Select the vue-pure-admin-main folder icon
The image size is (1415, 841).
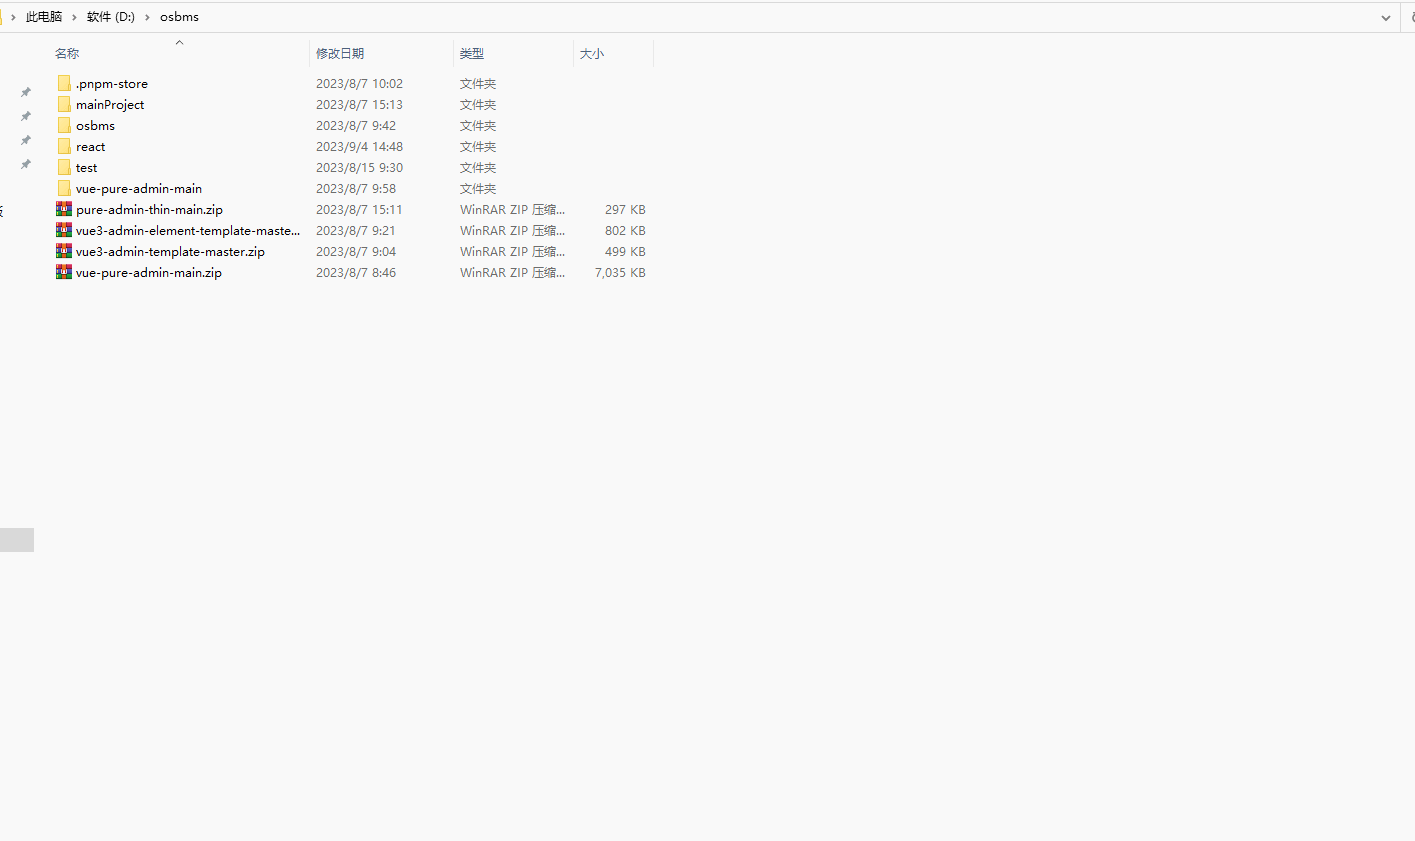click(64, 188)
